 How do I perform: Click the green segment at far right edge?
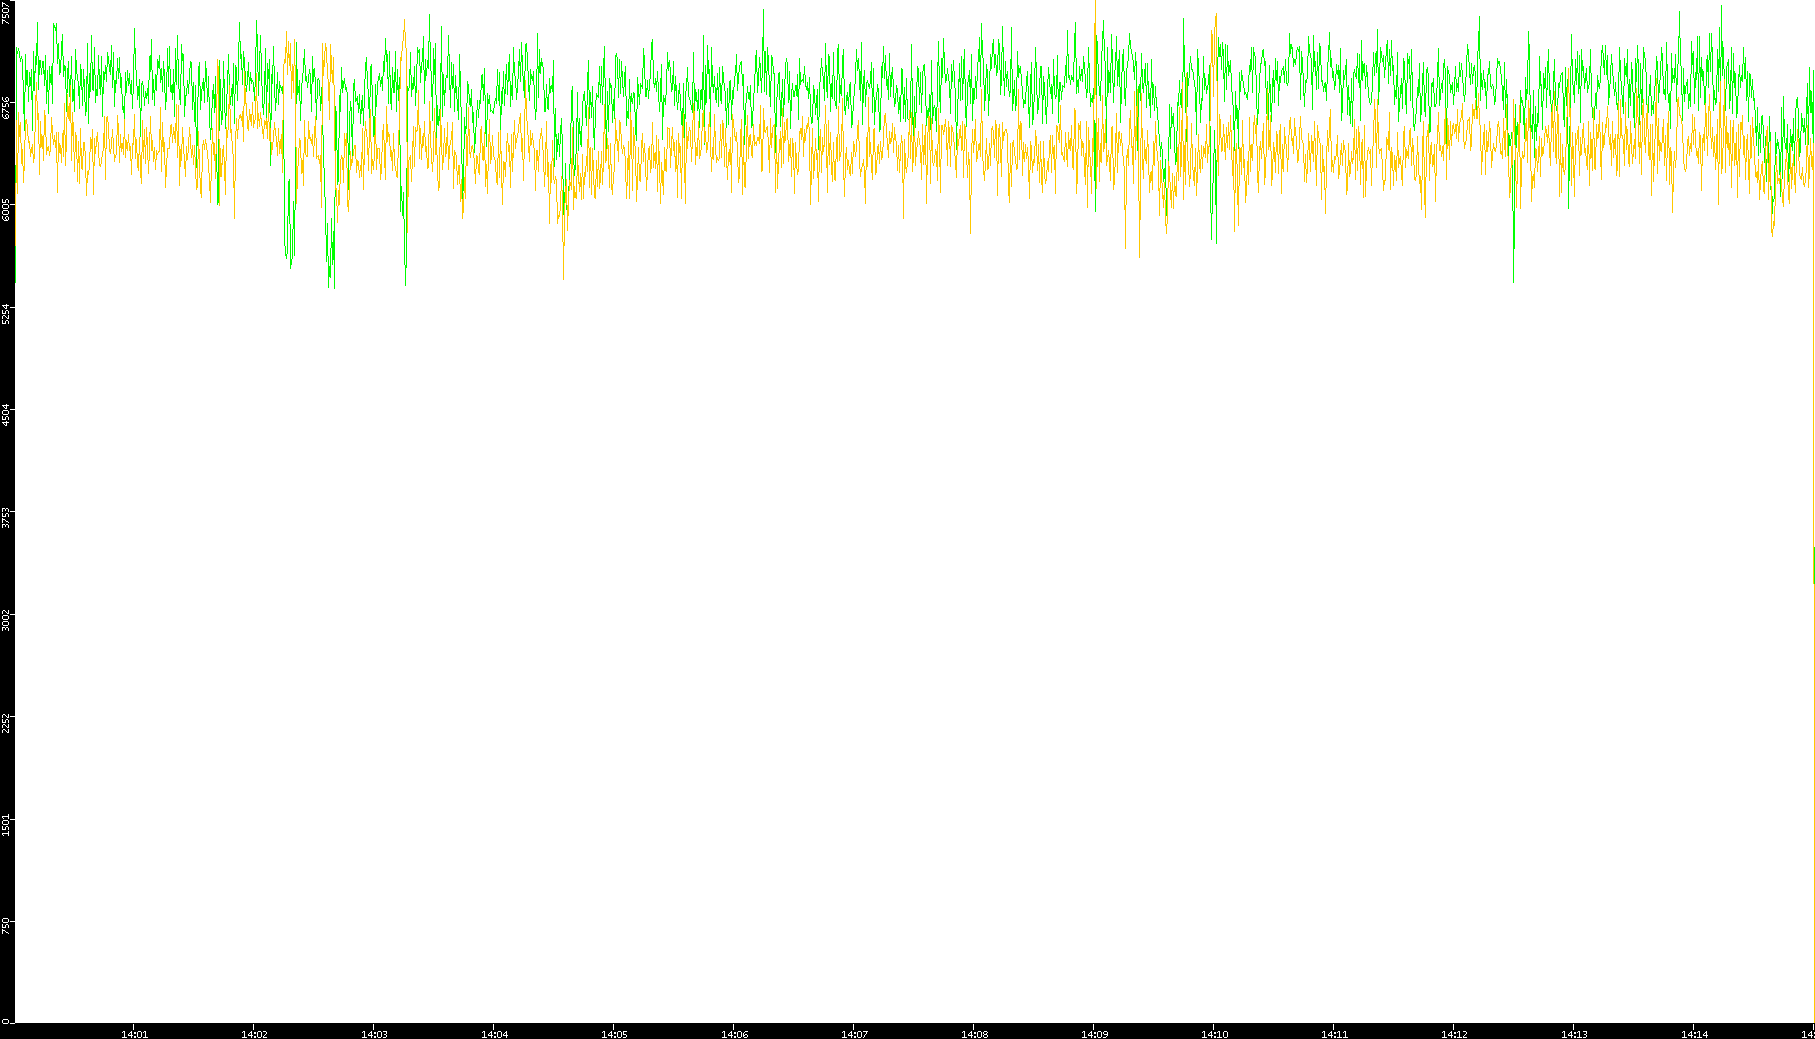coord(1813,565)
